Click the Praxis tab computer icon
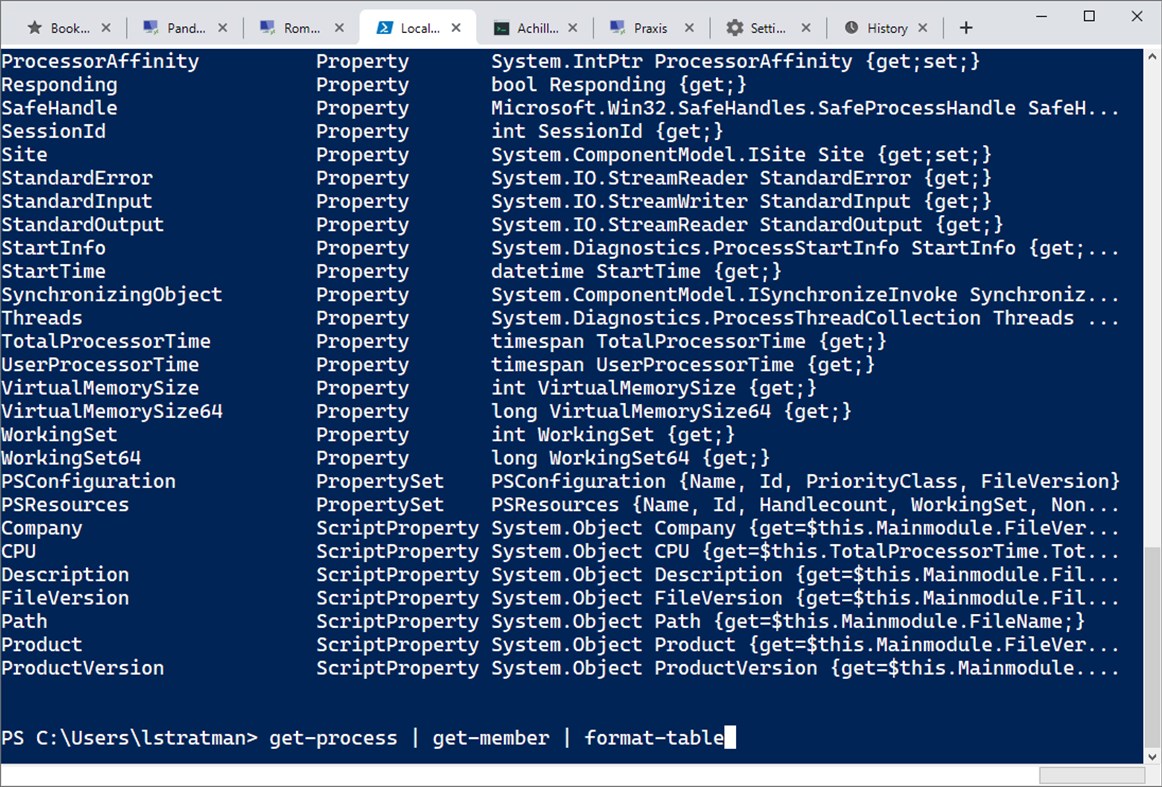 click(617, 28)
